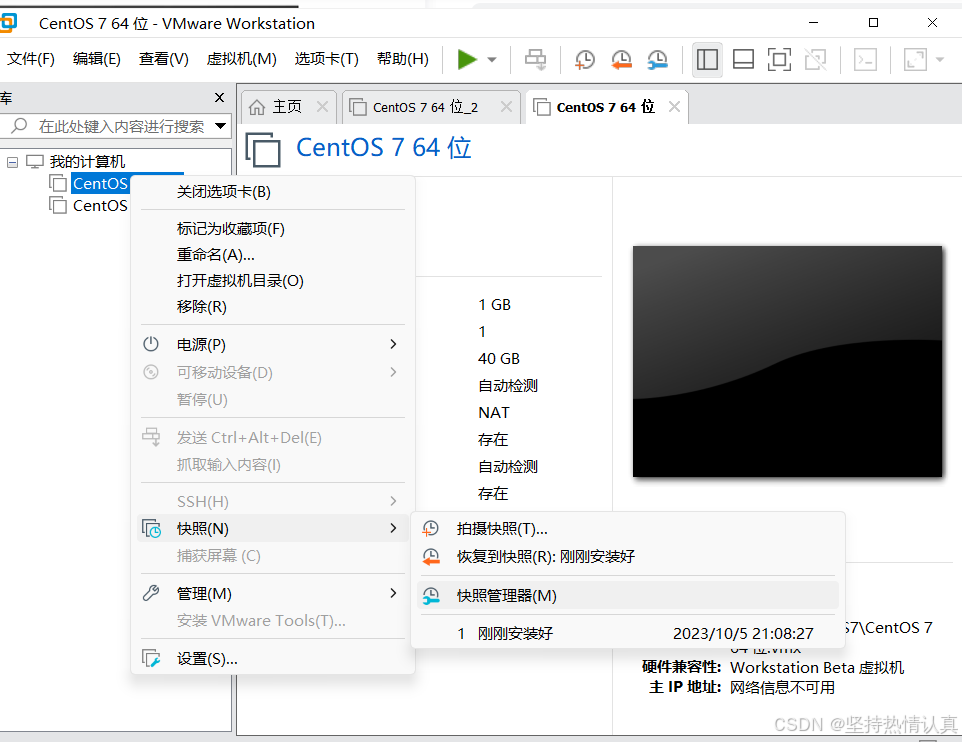Click the NAT network adapter value

493,412
